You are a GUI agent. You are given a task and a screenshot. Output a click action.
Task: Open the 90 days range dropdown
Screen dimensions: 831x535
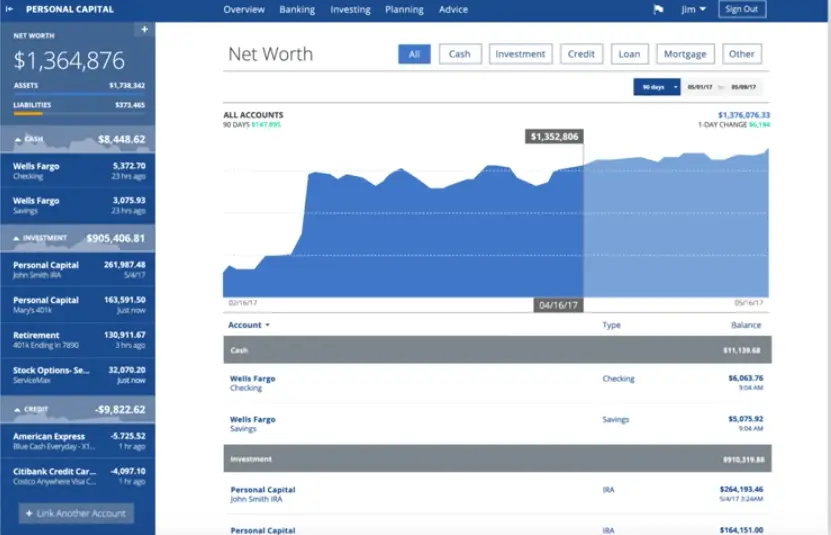675,88
